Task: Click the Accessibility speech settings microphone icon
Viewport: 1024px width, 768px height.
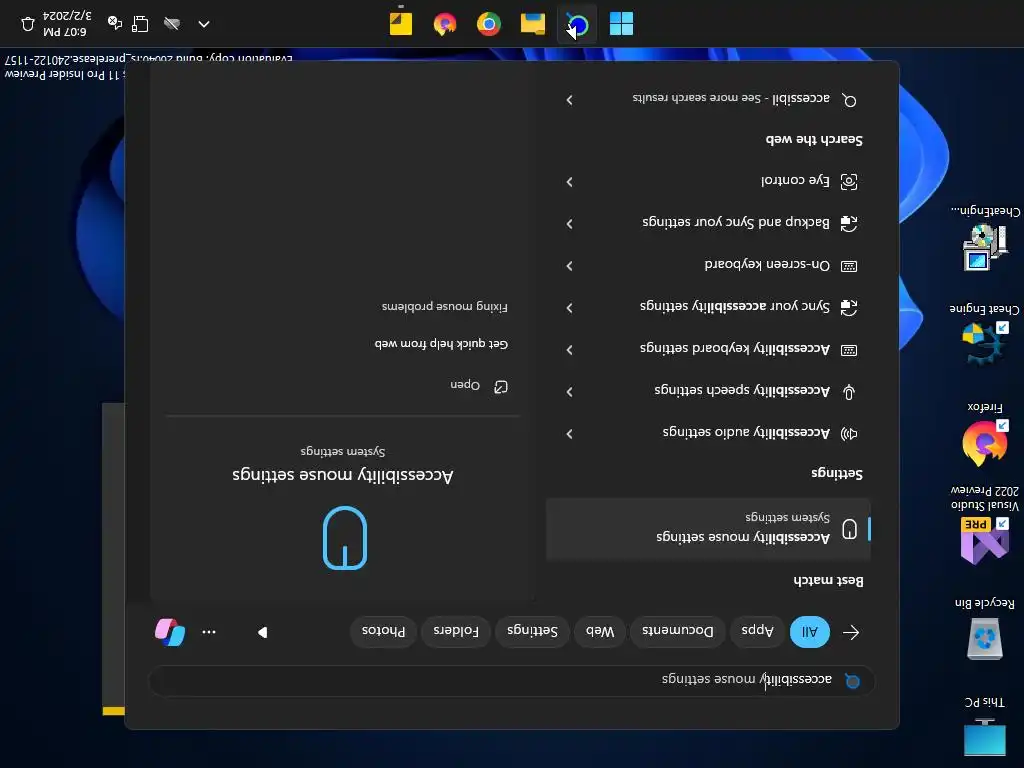Action: tap(849, 392)
